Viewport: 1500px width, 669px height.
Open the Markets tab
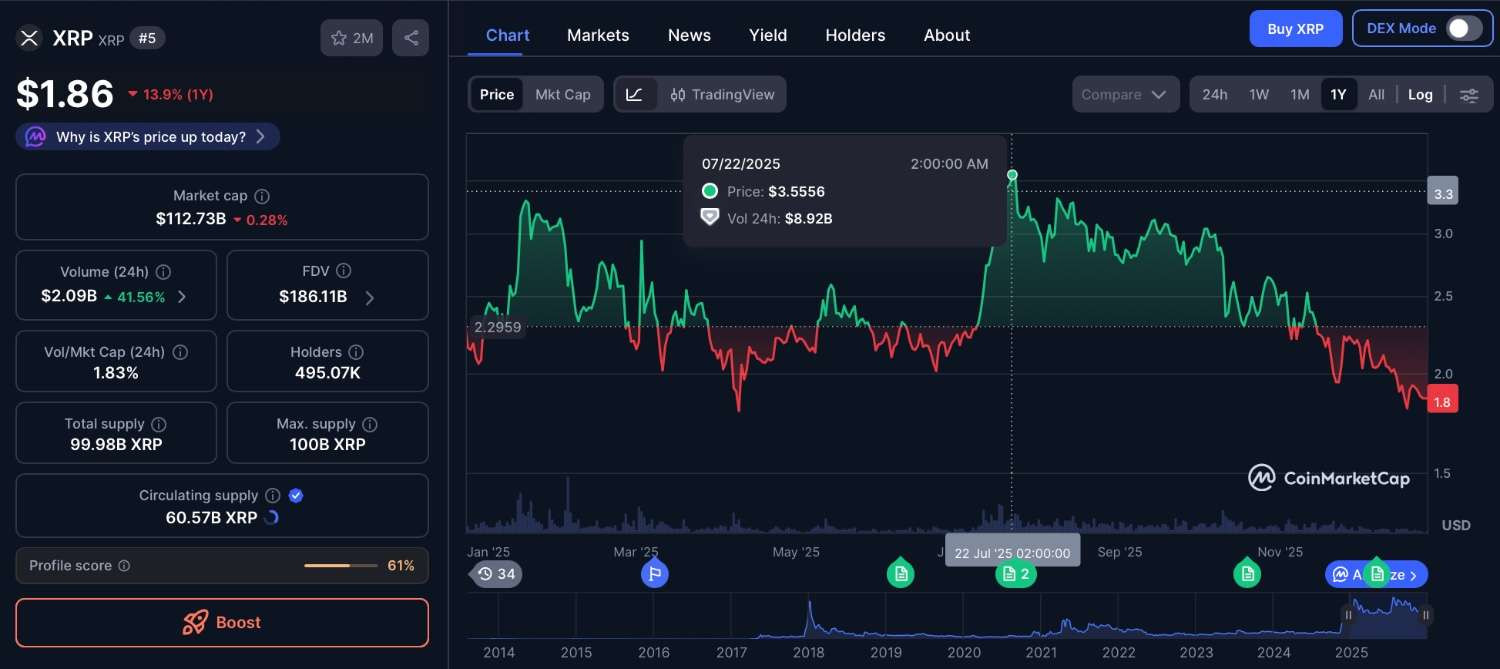click(x=598, y=35)
